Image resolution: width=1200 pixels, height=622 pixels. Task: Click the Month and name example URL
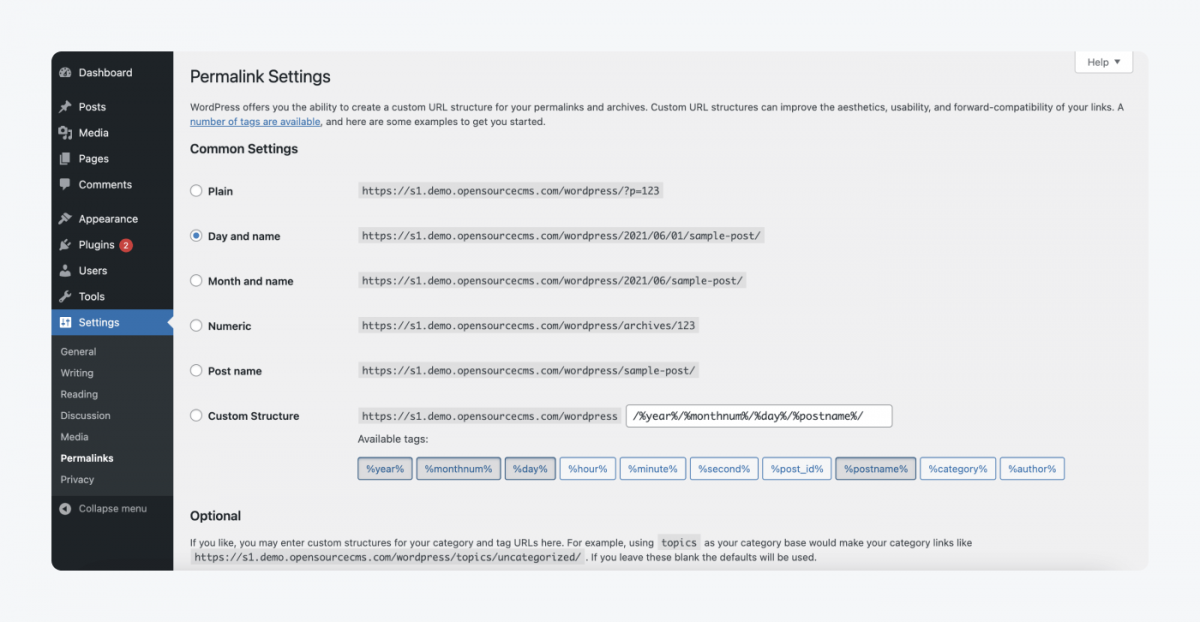tap(552, 281)
